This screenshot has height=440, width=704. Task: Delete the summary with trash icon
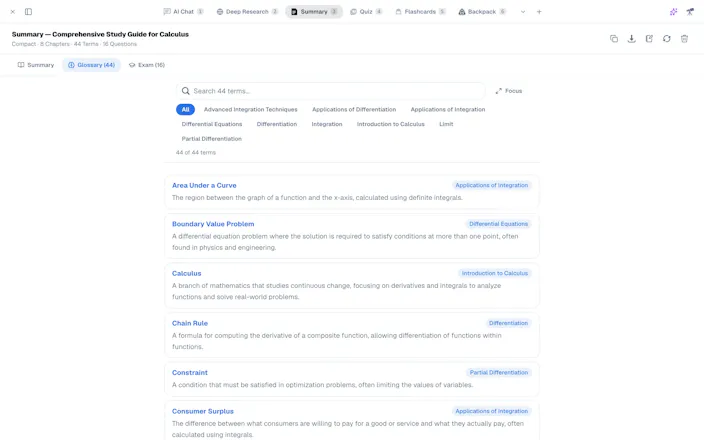[684, 39]
